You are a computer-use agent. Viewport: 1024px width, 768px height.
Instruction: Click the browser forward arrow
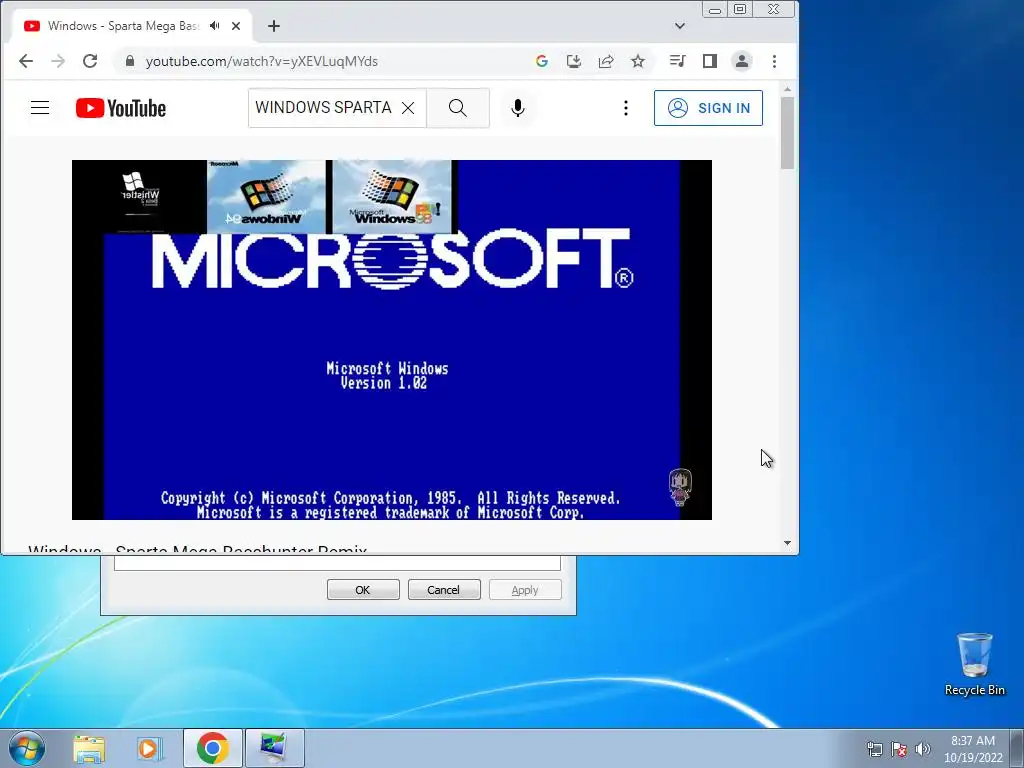pyautogui.click(x=58, y=61)
